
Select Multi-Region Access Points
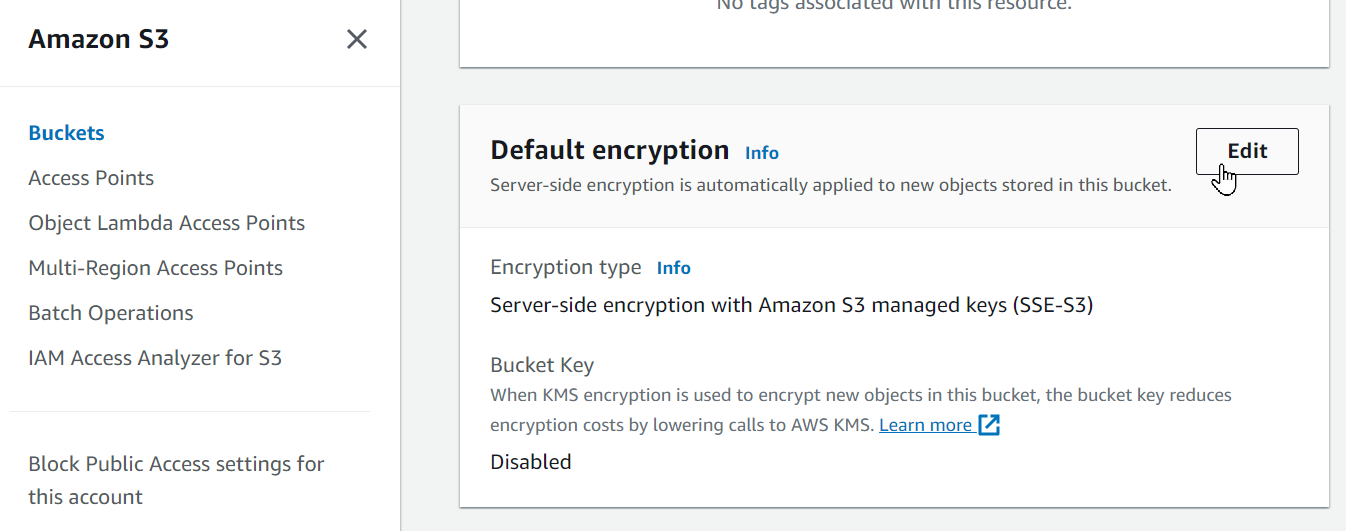click(x=156, y=268)
